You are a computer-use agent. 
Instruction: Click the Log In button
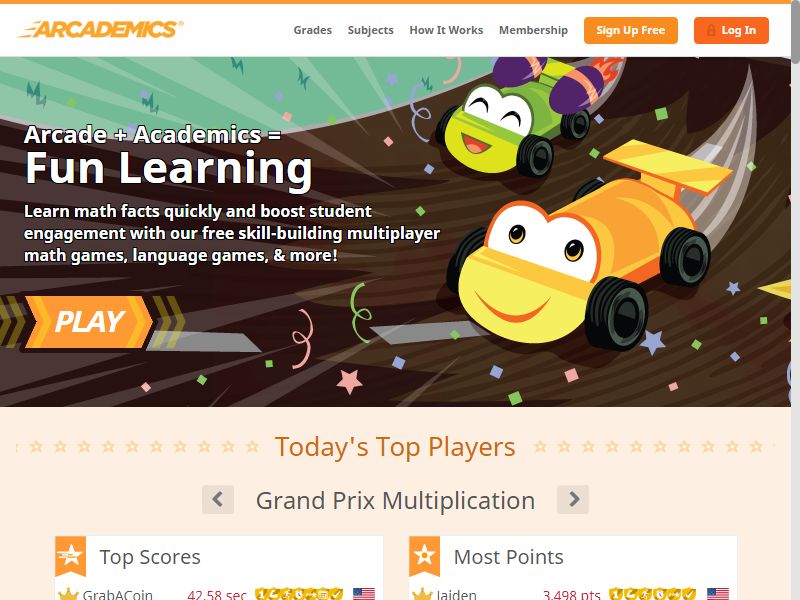pos(731,30)
